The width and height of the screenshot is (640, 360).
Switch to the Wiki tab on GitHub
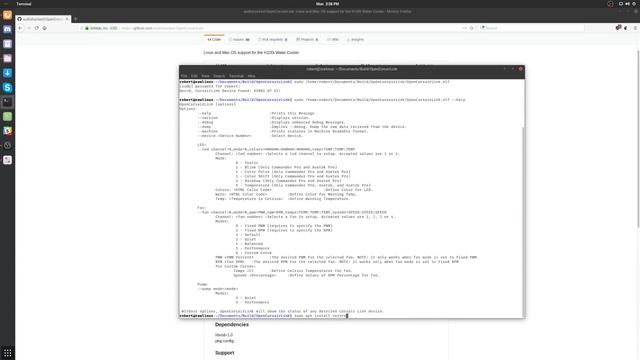pyautogui.click(x=333, y=40)
